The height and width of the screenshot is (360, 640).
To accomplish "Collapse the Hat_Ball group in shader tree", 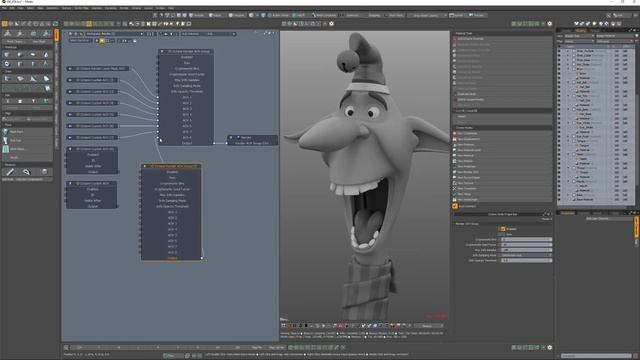I will pyautogui.click(x=568, y=82).
